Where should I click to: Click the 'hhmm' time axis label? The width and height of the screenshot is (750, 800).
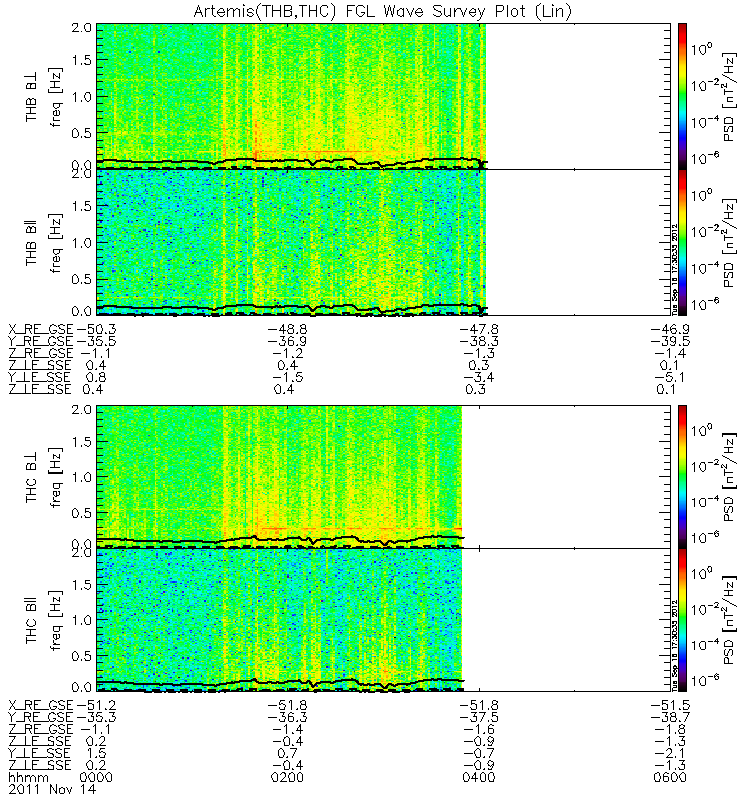tap(28, 778)
